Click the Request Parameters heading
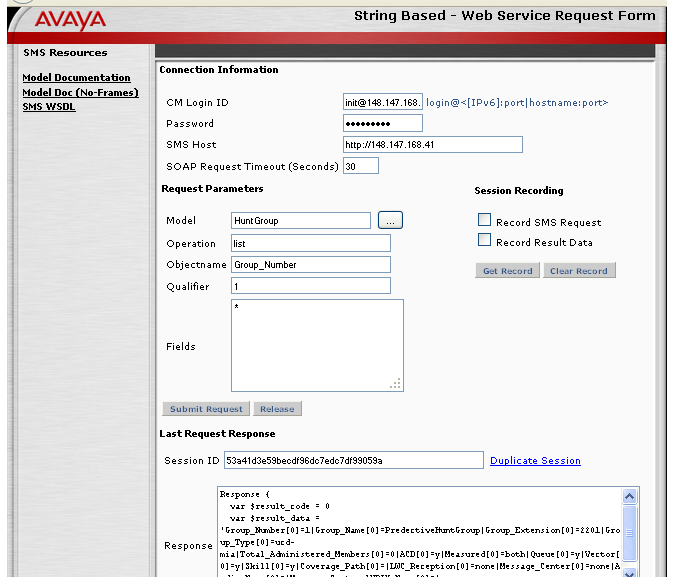686x587 pixels. point(213,189)
